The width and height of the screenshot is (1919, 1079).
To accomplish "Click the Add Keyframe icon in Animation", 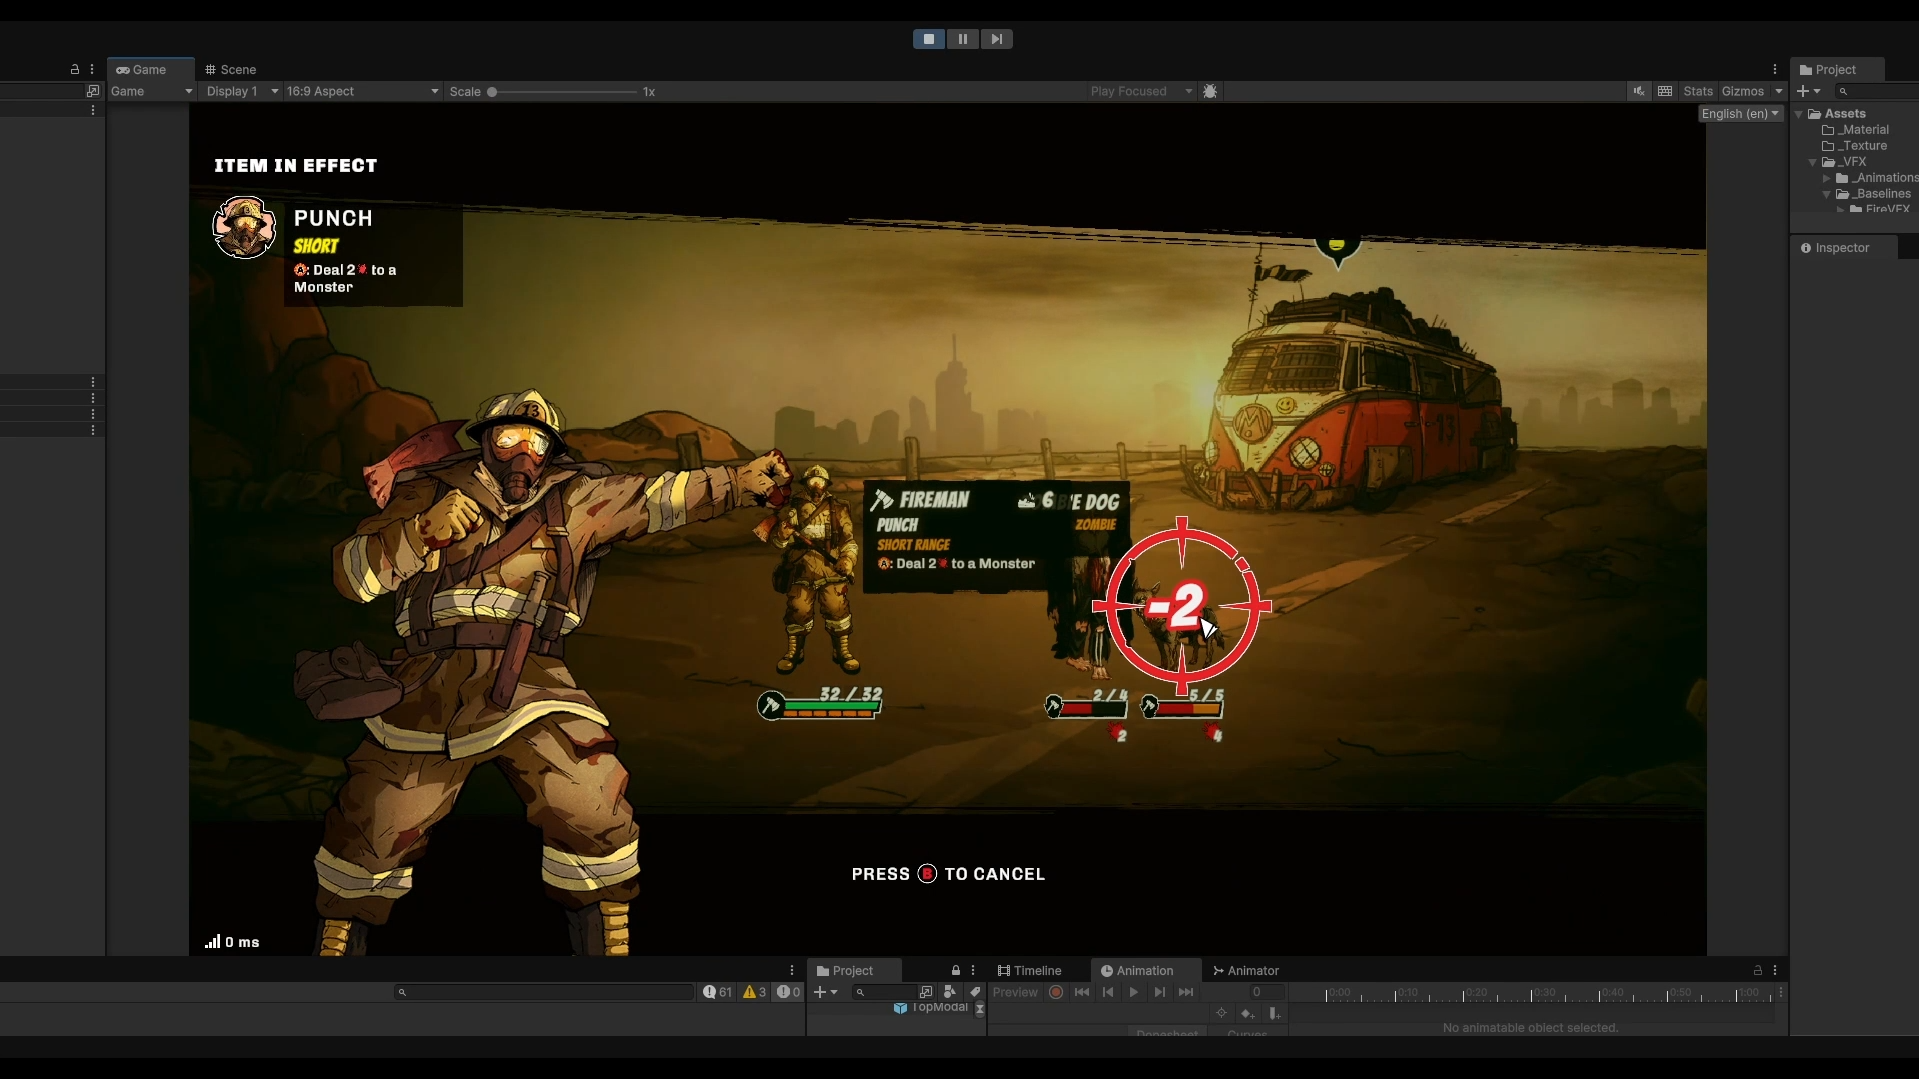I will tap(1247, 1014).
